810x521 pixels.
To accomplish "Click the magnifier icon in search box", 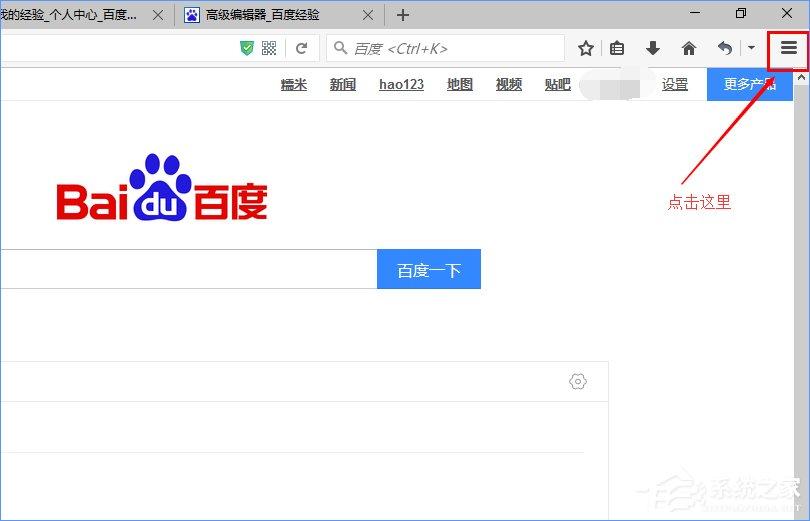I will tap(340, 48).
